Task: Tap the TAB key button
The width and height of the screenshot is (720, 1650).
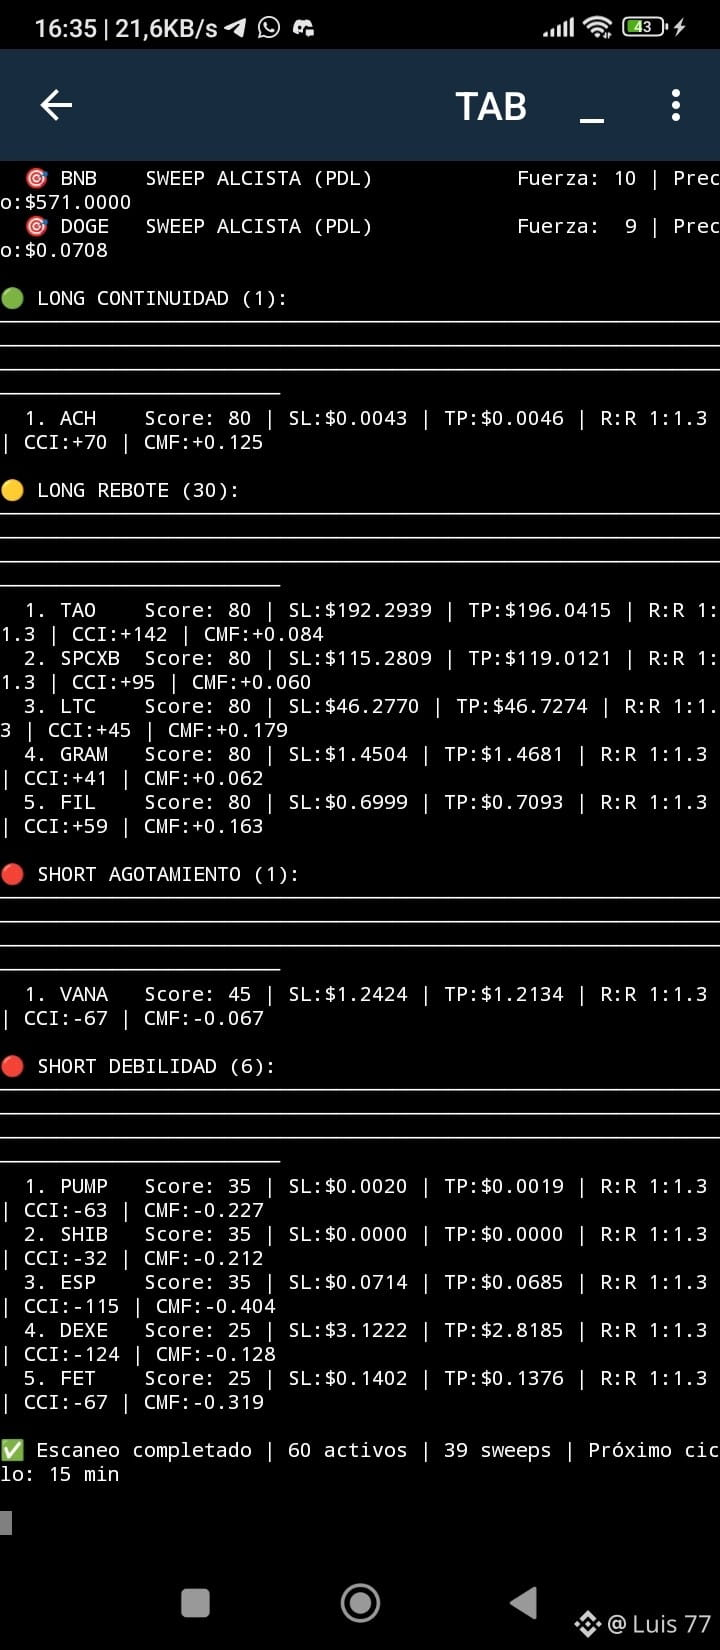Action: click(491, 106)
